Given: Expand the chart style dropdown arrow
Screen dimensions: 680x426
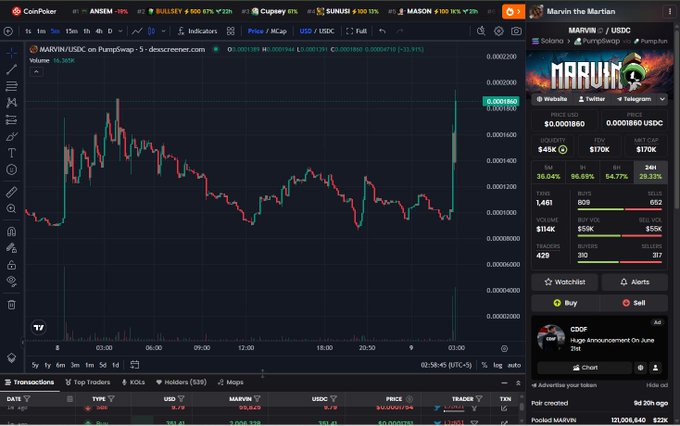Looking at the screenshot, I should [x=163, y=31].
